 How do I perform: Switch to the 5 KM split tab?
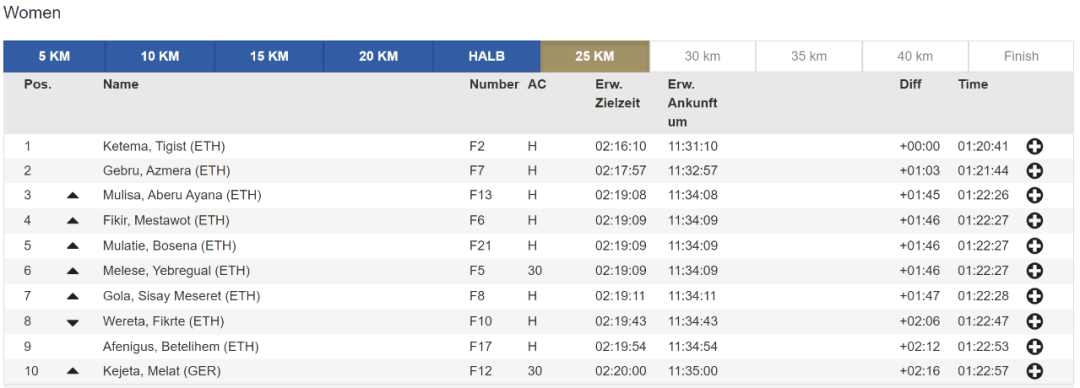[x=54, y=57]
